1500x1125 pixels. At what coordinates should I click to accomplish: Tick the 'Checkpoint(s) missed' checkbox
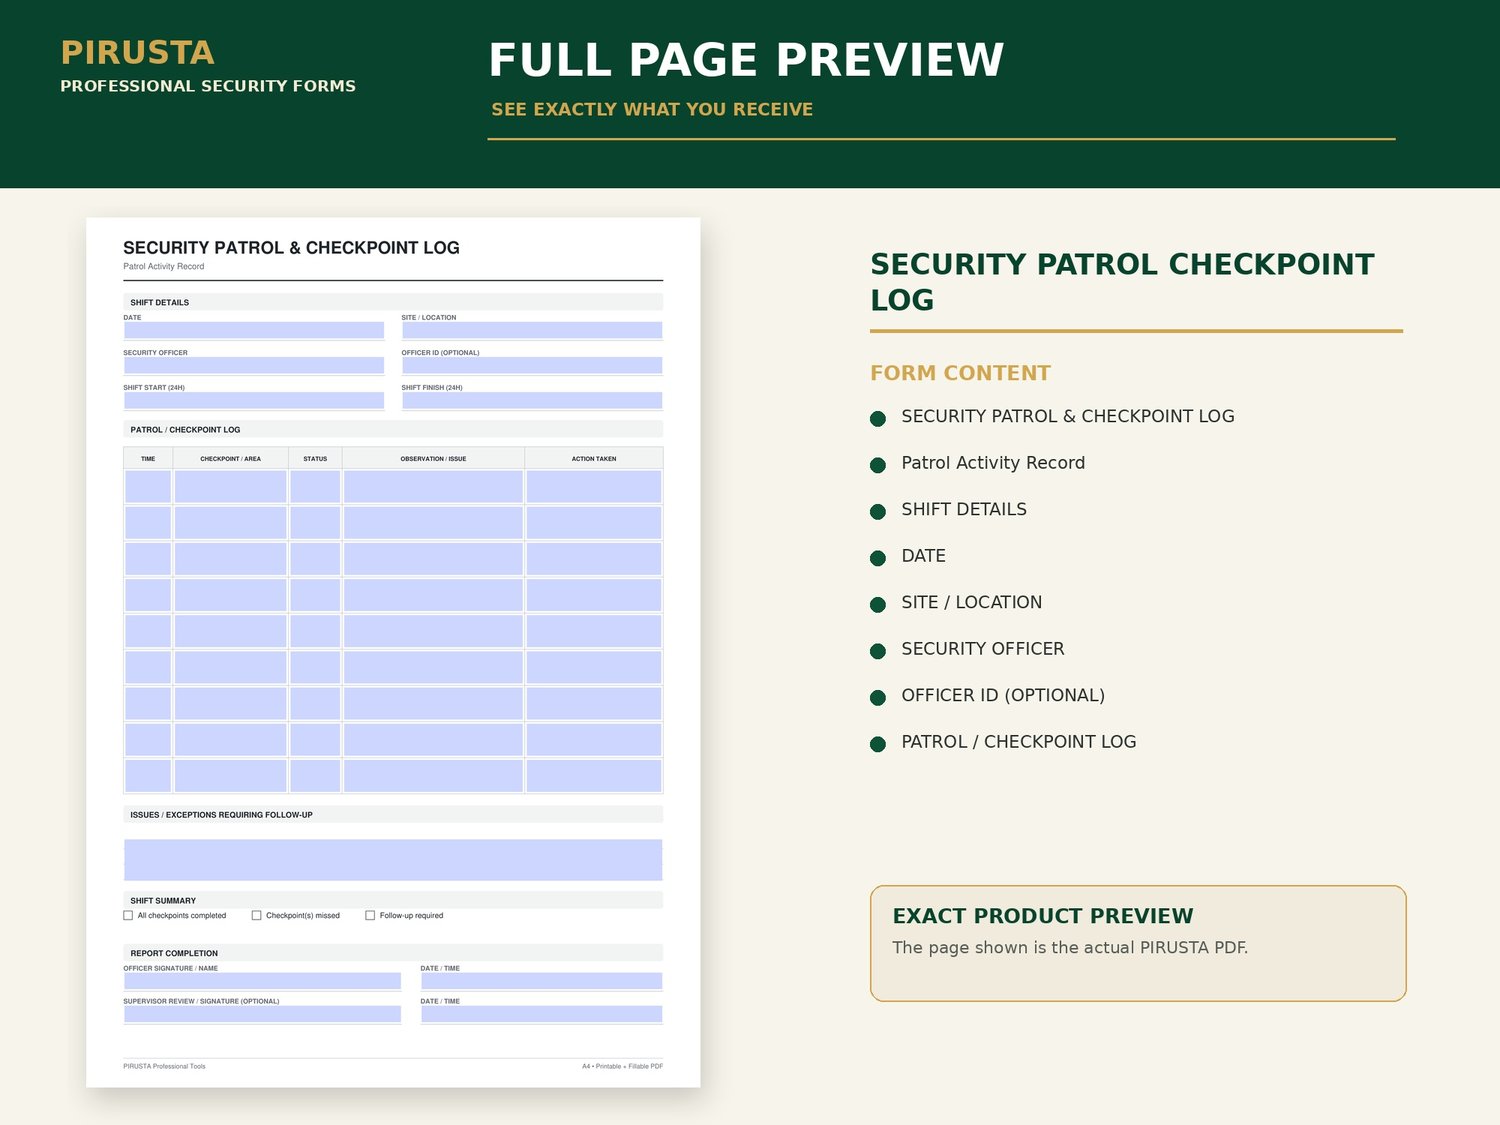[x=257, y=915]
